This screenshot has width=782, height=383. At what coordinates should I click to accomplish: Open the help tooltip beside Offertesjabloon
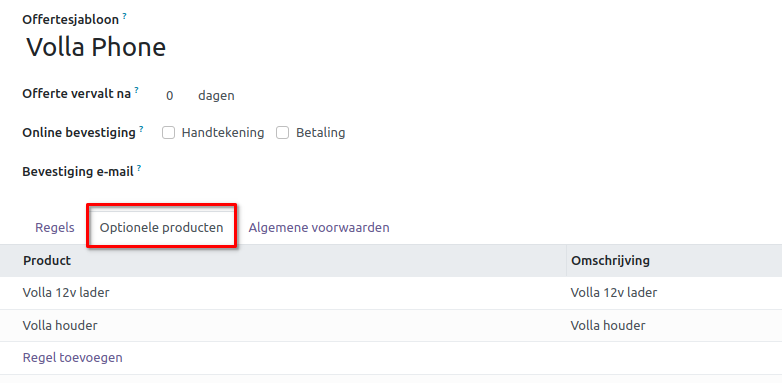pyautogui.click(x=124, y=16)
